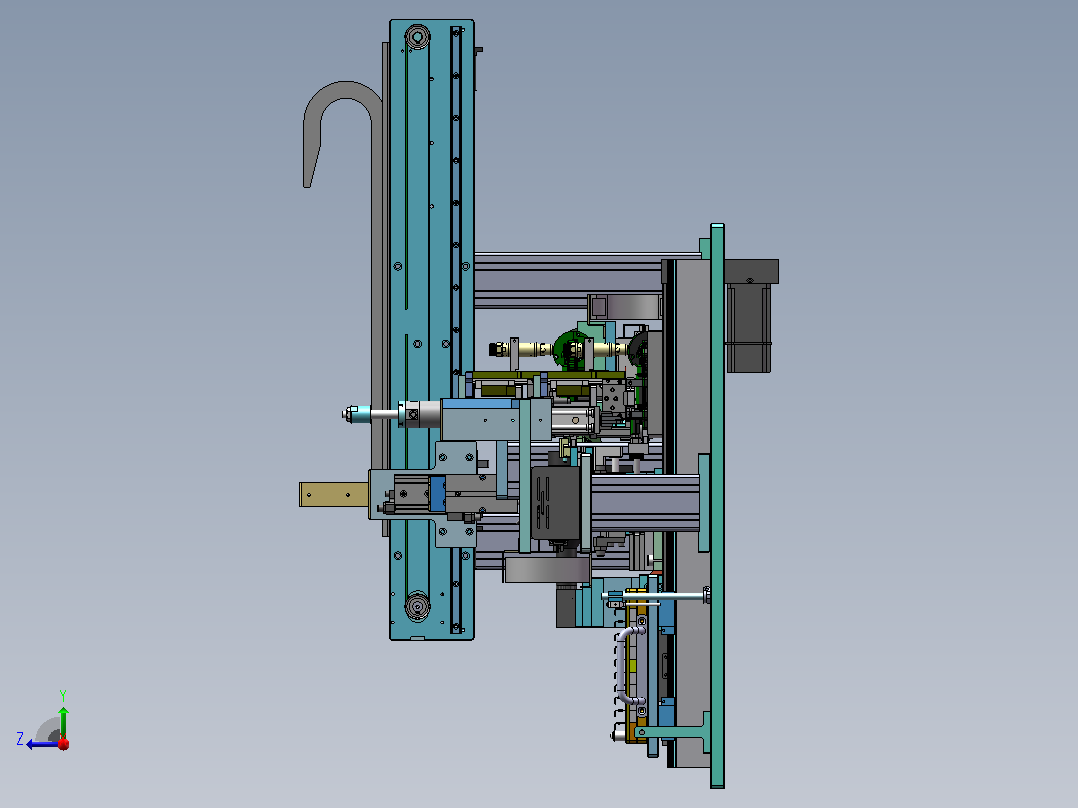
Task: Pick the gray disc below center box
Action: pos(547,569)
